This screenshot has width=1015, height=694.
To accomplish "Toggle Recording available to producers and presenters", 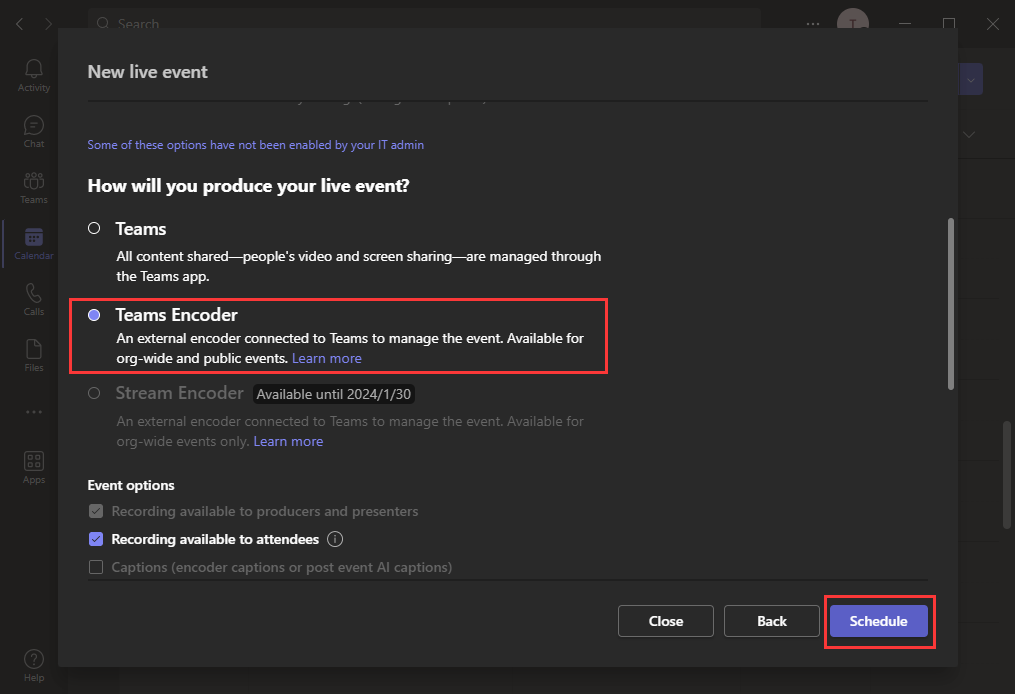I will [96, 511].
